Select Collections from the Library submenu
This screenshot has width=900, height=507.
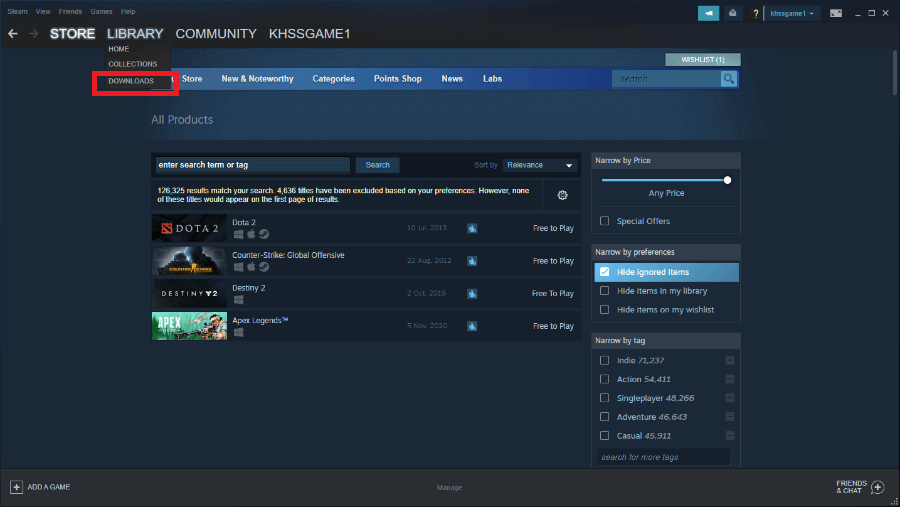[x=133, y=64]
